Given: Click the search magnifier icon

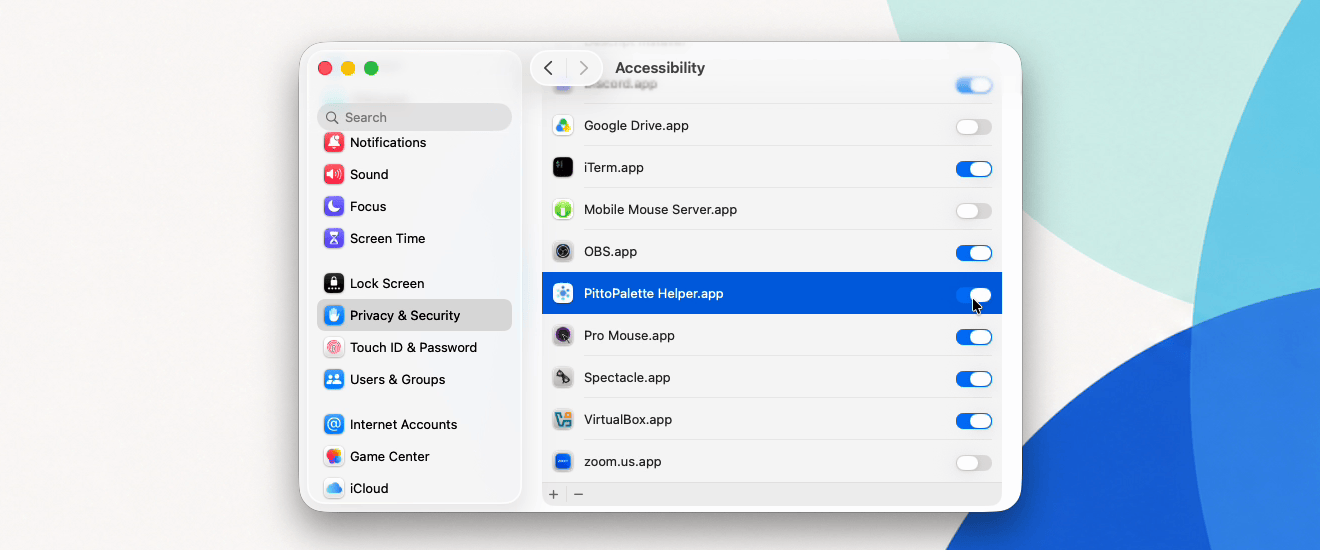Looking at the screenshot, I should pyautogui.click(x=332, y=117).
